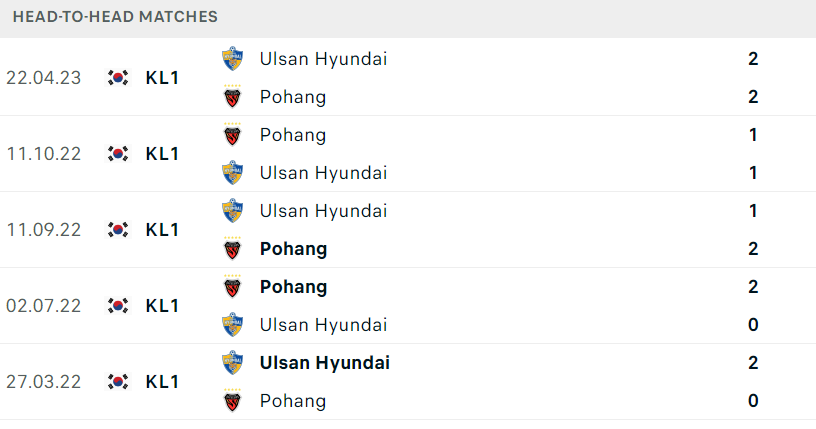Open KL1 league link for 22.04.23 match
The width and height of the screenshot is (816, 429).
pos(162,78)
